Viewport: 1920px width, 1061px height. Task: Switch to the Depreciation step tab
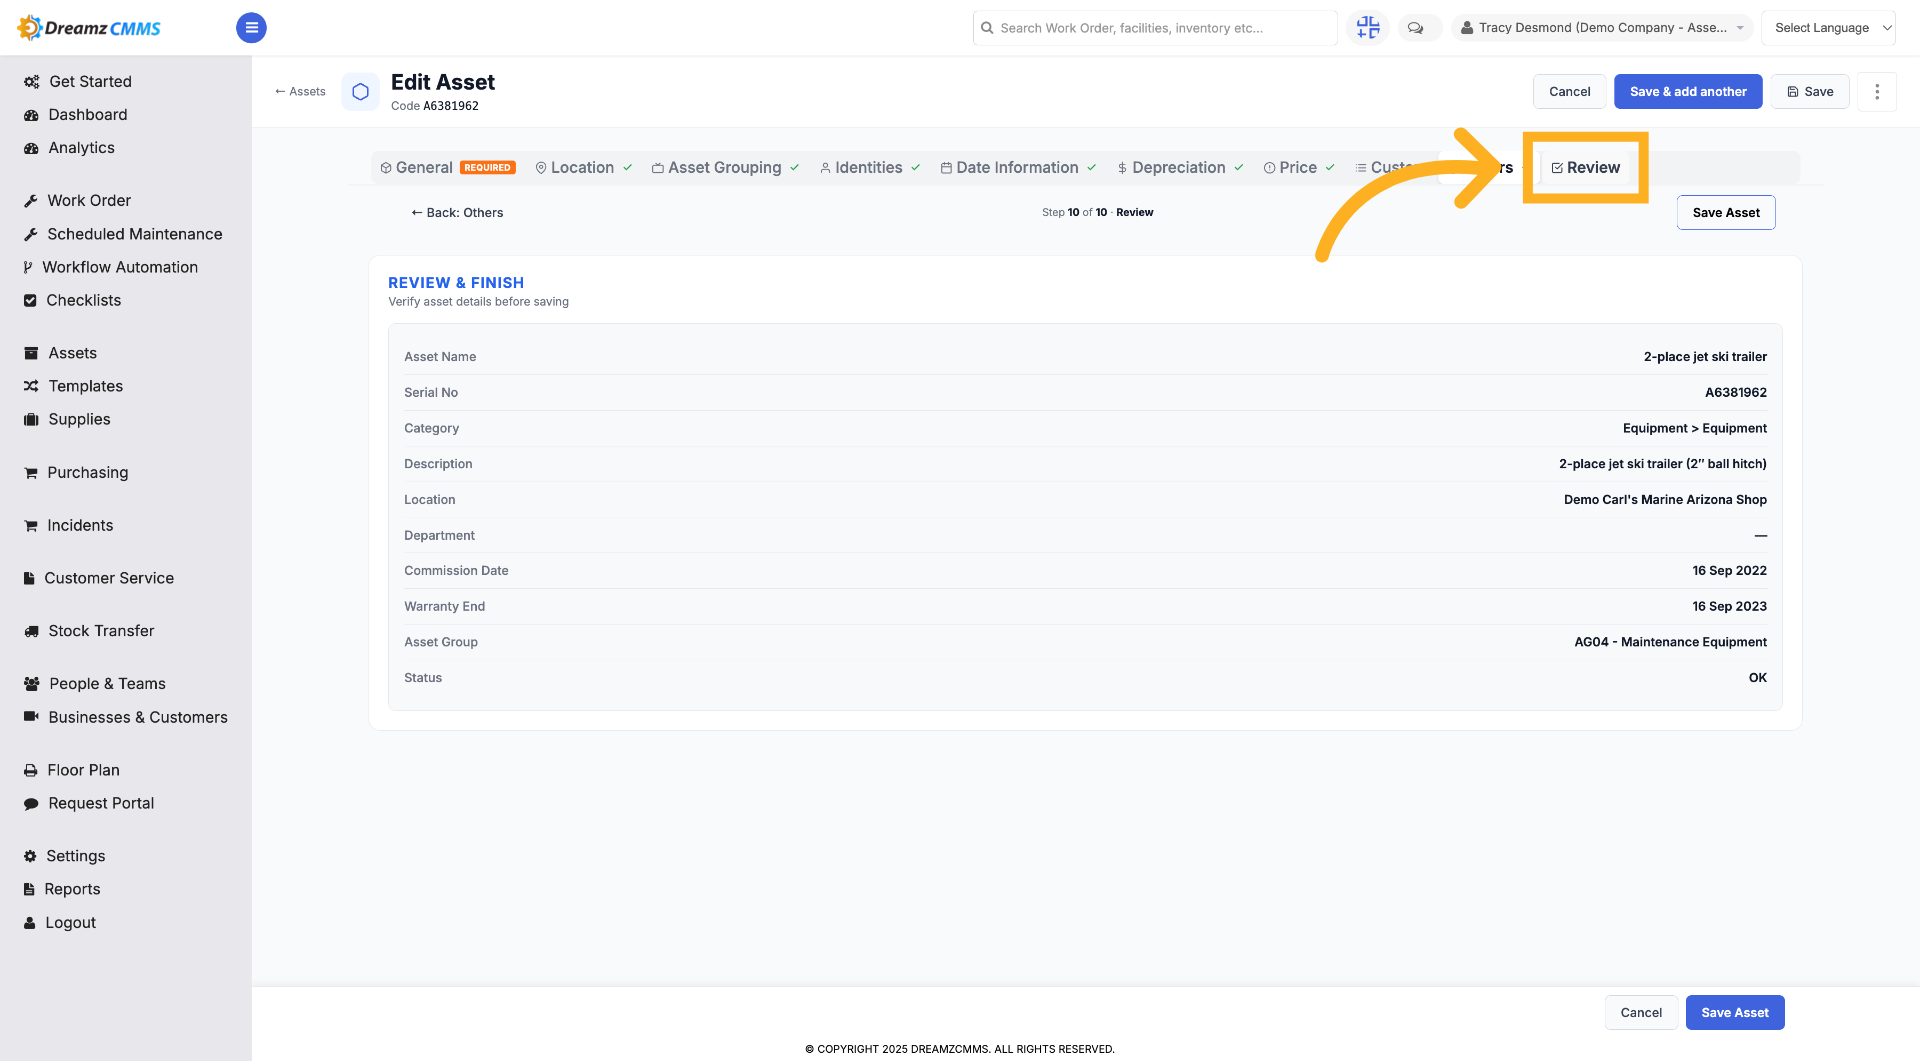click(x=1180, y=167)
